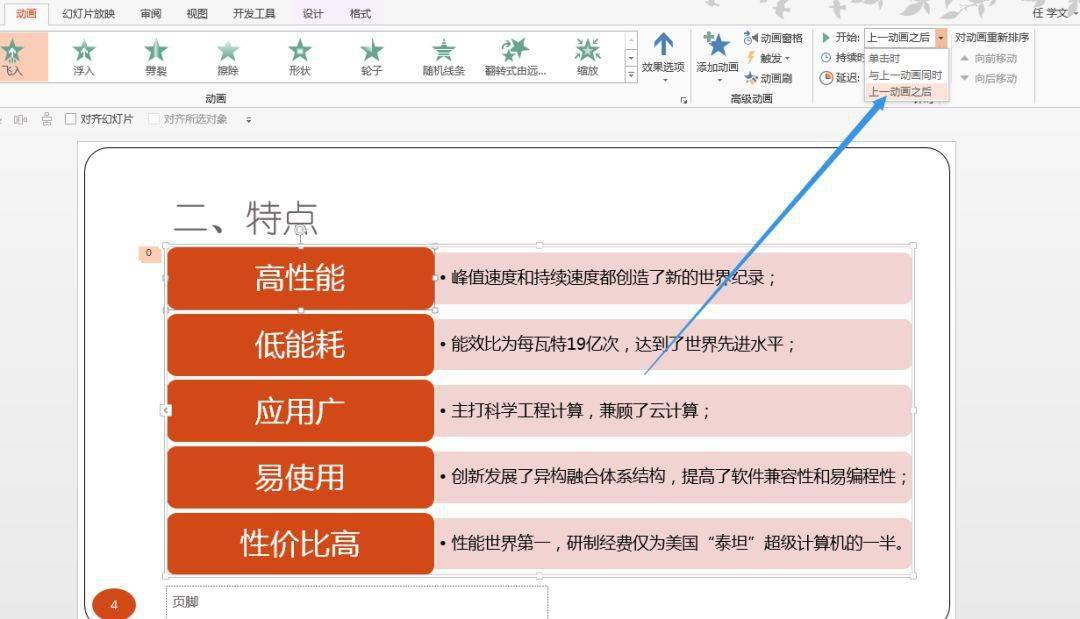This screenshot has width=1080, height=619.
Task: Expand the 开始 start timing dropdown arrow
Action: click(942, 38)
